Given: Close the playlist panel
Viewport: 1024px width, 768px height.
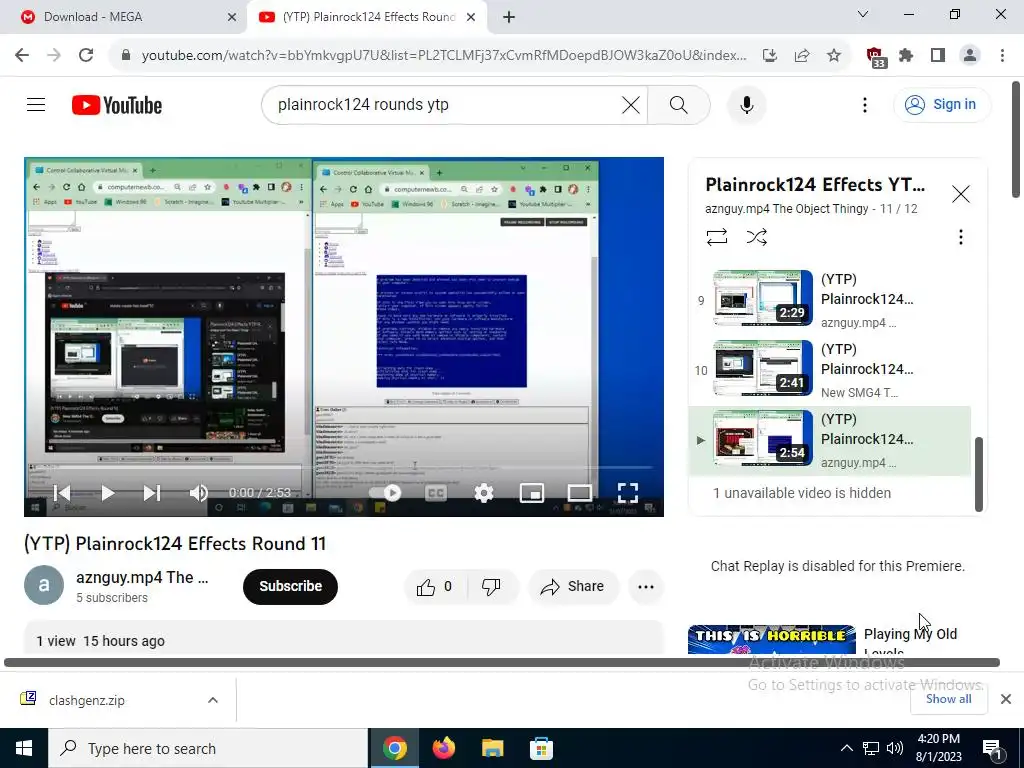Looking at the screenshot, I should pos(961,194).
